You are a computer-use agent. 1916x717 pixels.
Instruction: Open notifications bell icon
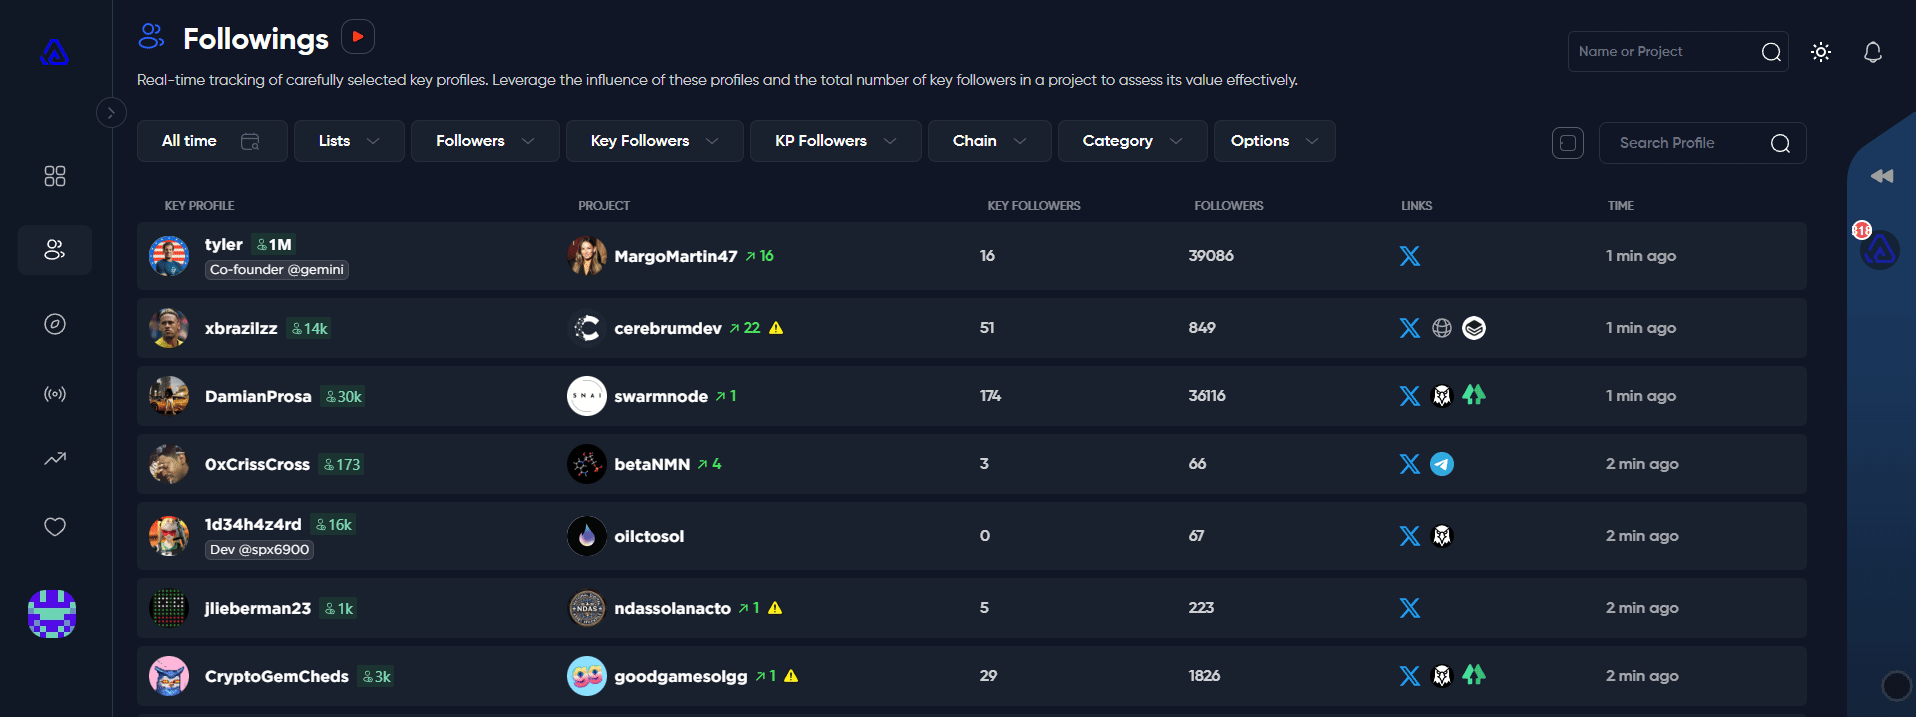1873,52
